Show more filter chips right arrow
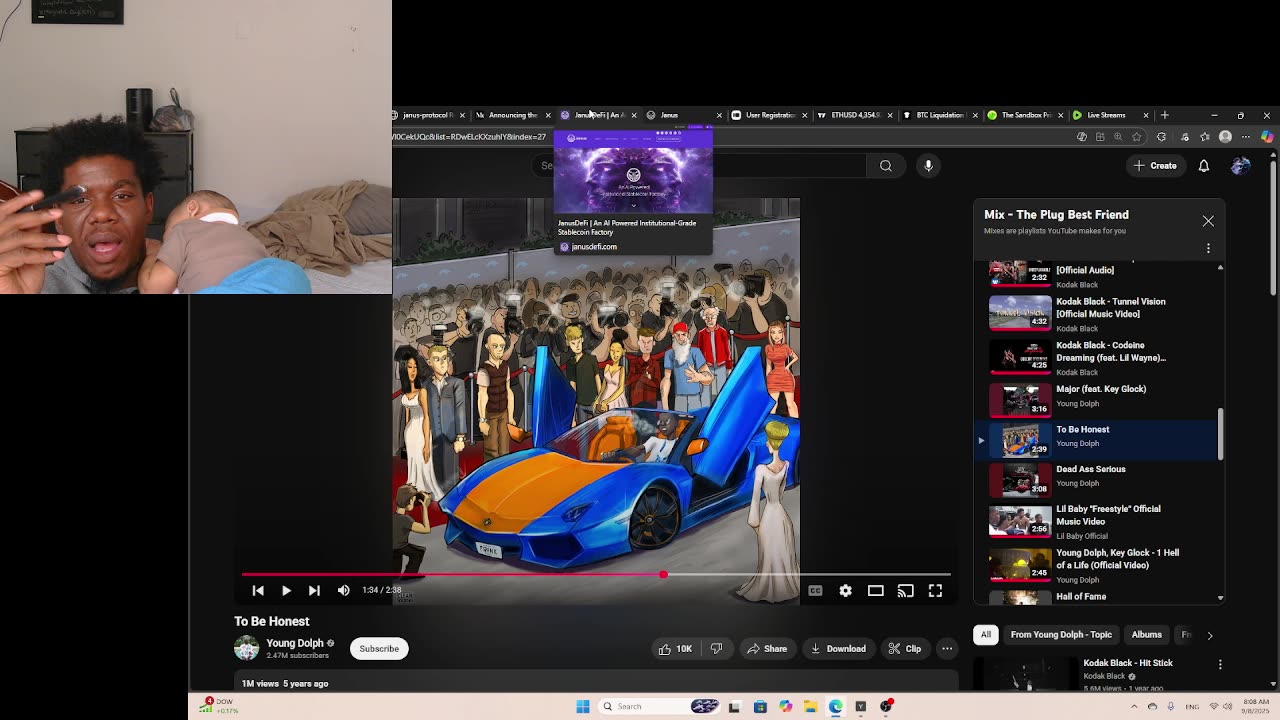 [1209, 635]
